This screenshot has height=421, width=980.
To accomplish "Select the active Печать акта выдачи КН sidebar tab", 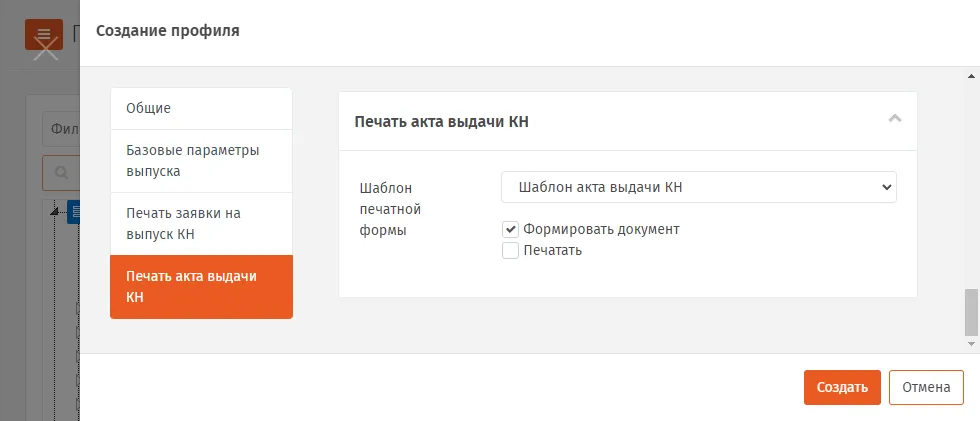I will click(x=201, y=287).
